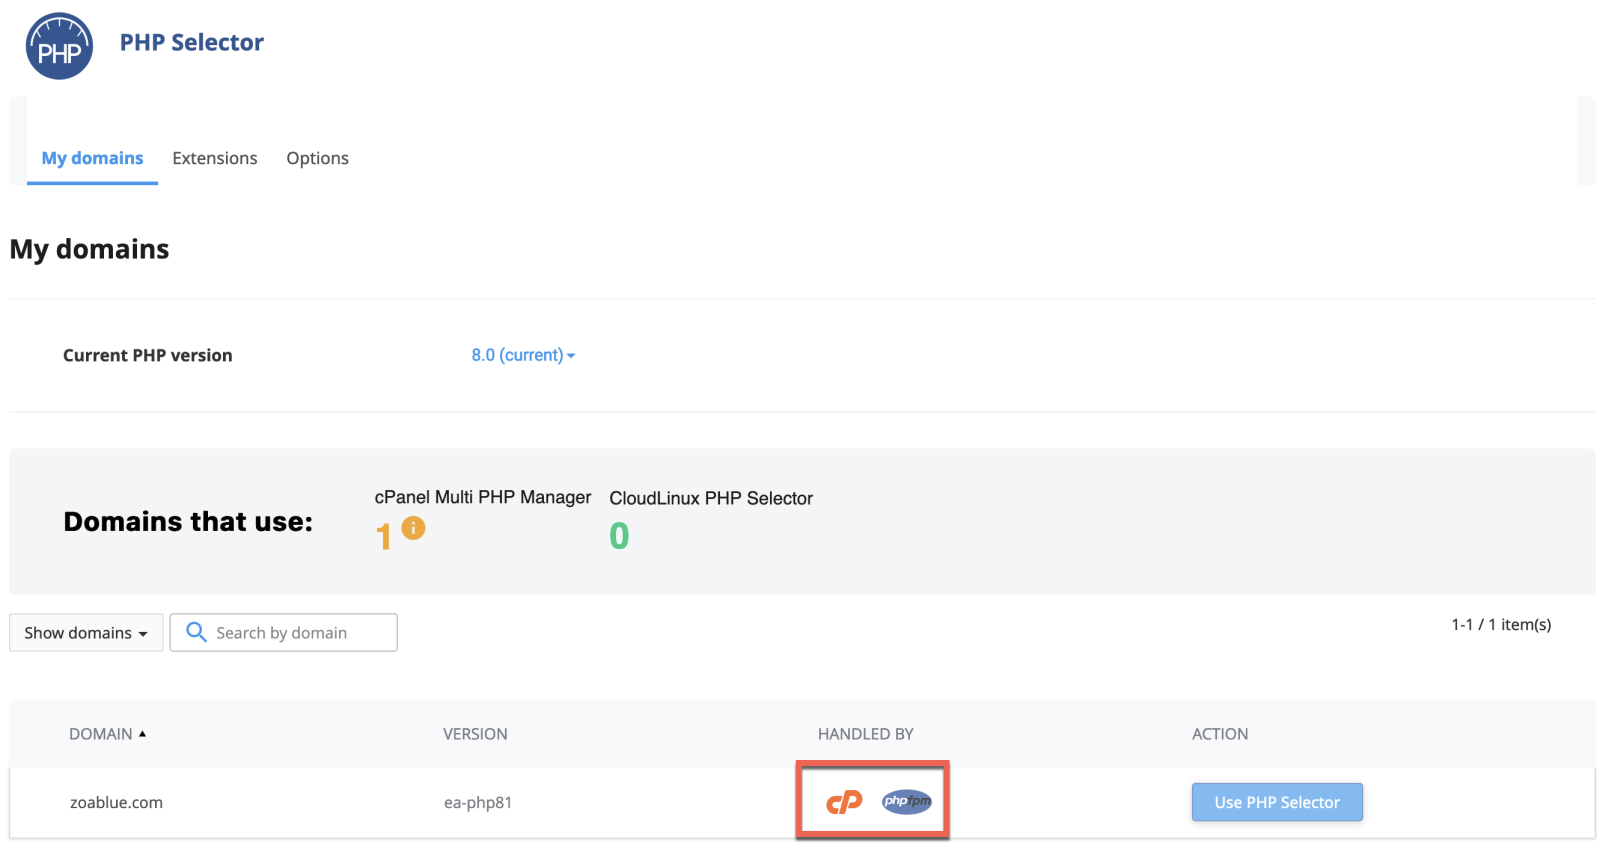Select the My domains tab
Screen dimensions: 1600x861
pyautogui.click(x=92, y=158)
